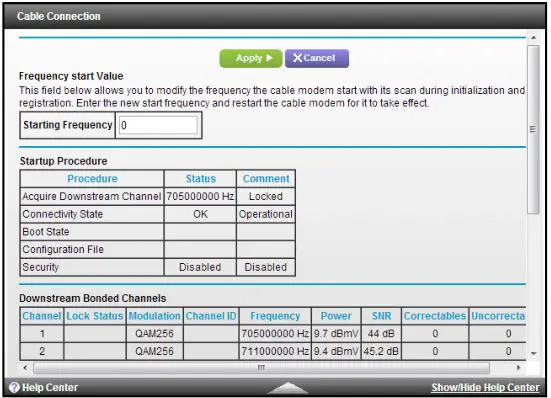Viewport: 551px width, 398px height.
Task: Click the 9.4 dBmV power cell
Action: coord(336,351)
